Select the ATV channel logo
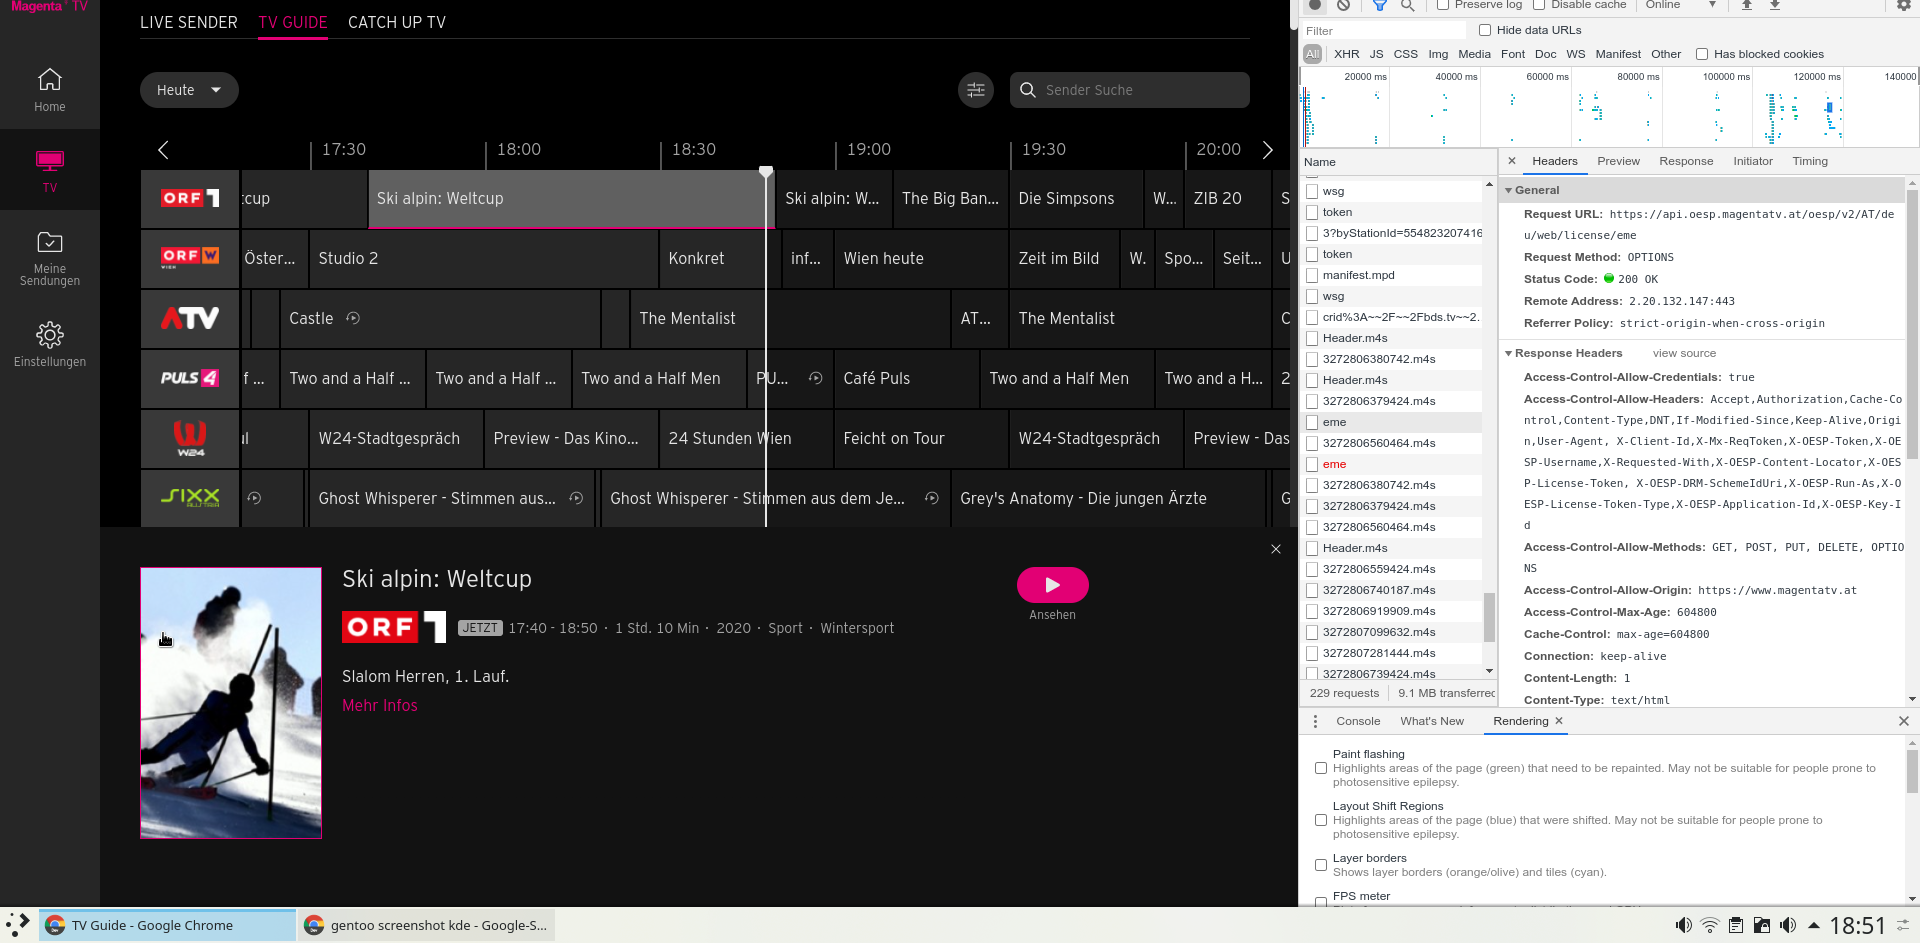The height and width of the screenshot is (943, 1920). click(x=190, y=318)
